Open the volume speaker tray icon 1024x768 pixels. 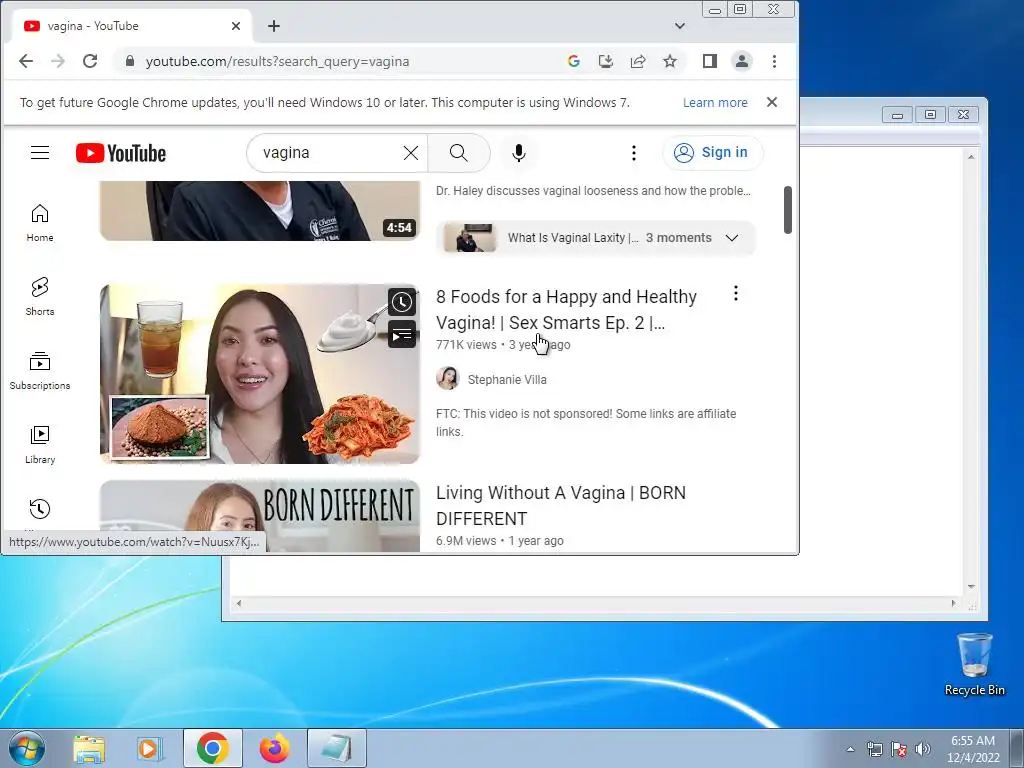tap(923, 749)
